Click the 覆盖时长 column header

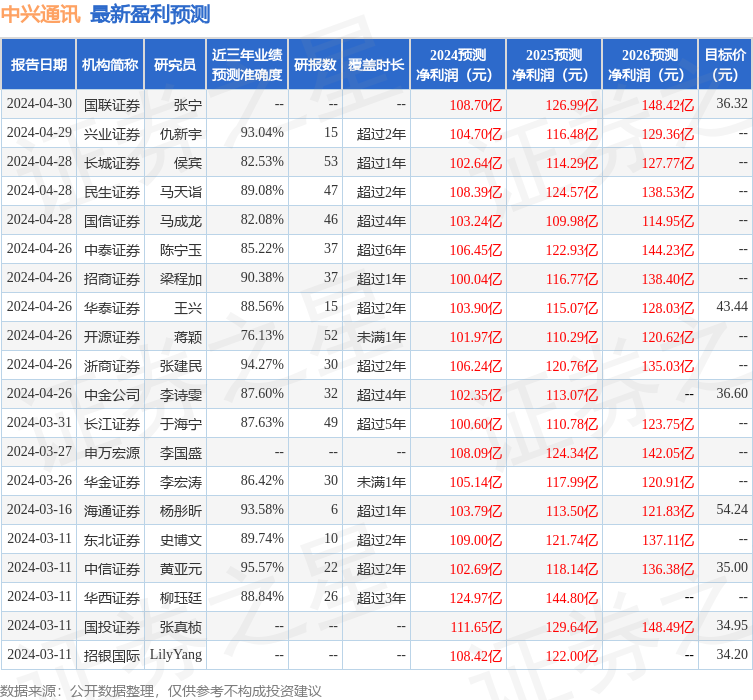[x=376, y=64]
